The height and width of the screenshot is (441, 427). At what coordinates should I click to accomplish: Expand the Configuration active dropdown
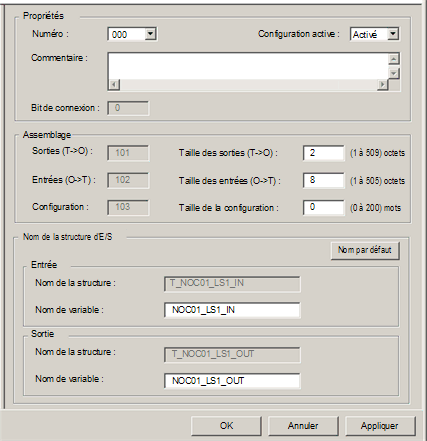[x=393, y=34]
